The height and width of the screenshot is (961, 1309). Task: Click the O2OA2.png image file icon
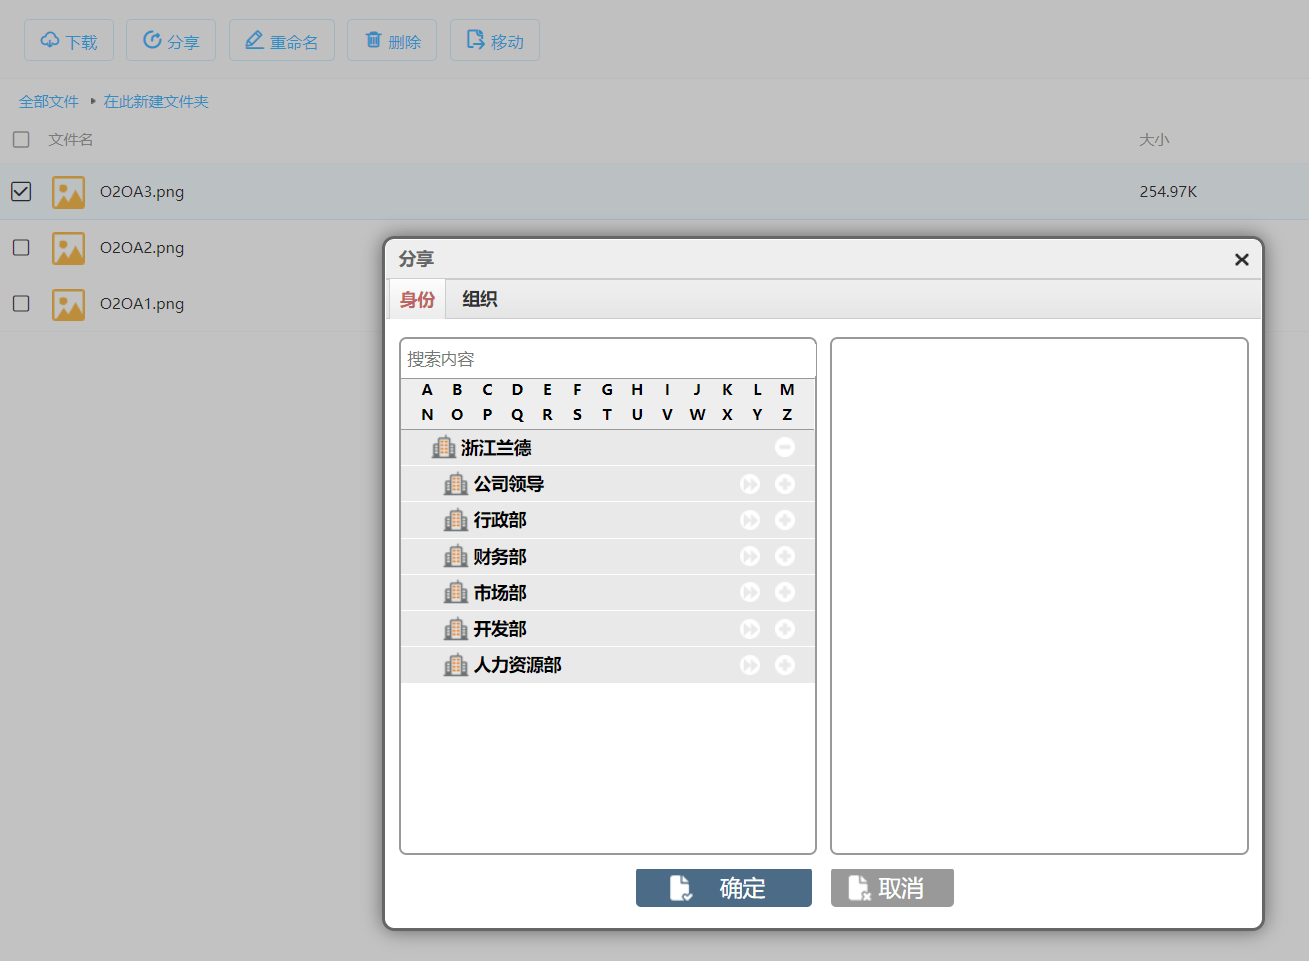click(x=69, y=248)
